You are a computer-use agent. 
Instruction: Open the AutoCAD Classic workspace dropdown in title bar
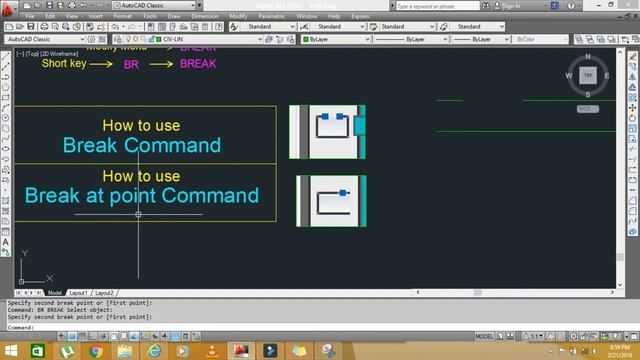(153, 5)
